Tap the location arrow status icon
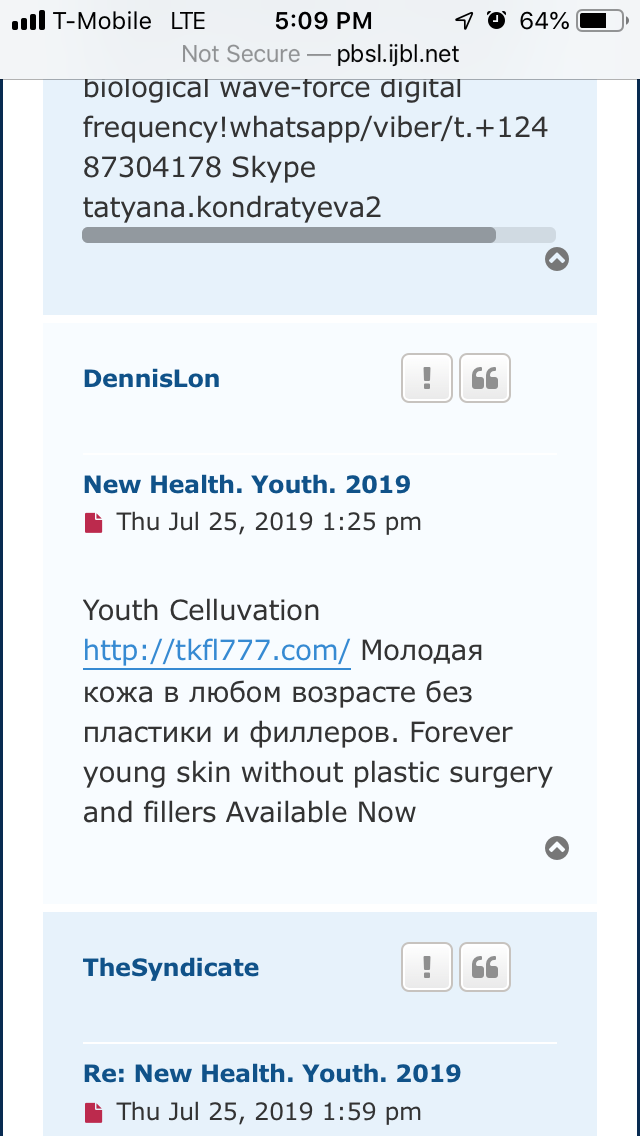Viewport: 640px width, 1136px height. click(x=464, y=20)
